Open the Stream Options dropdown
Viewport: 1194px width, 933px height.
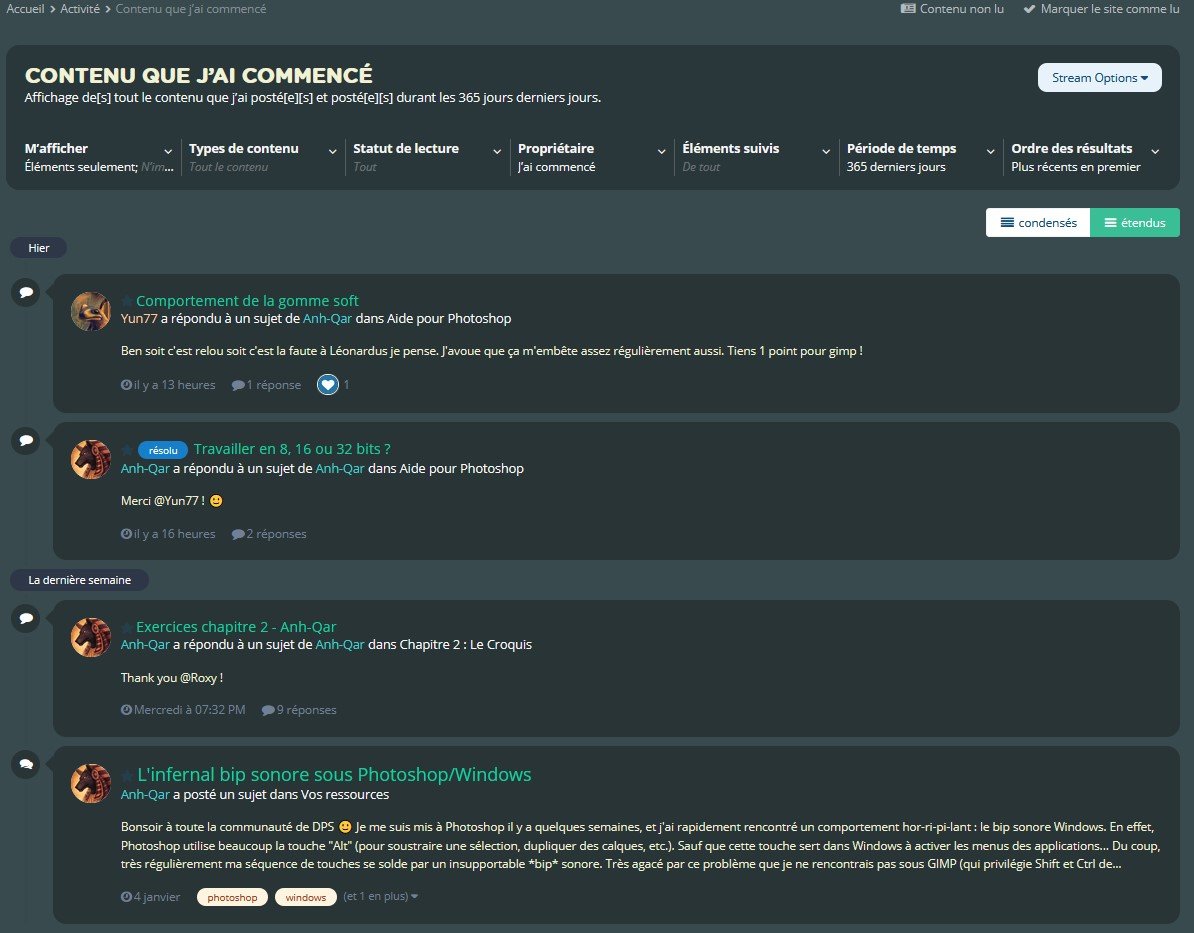click(x=1099, y=78)
